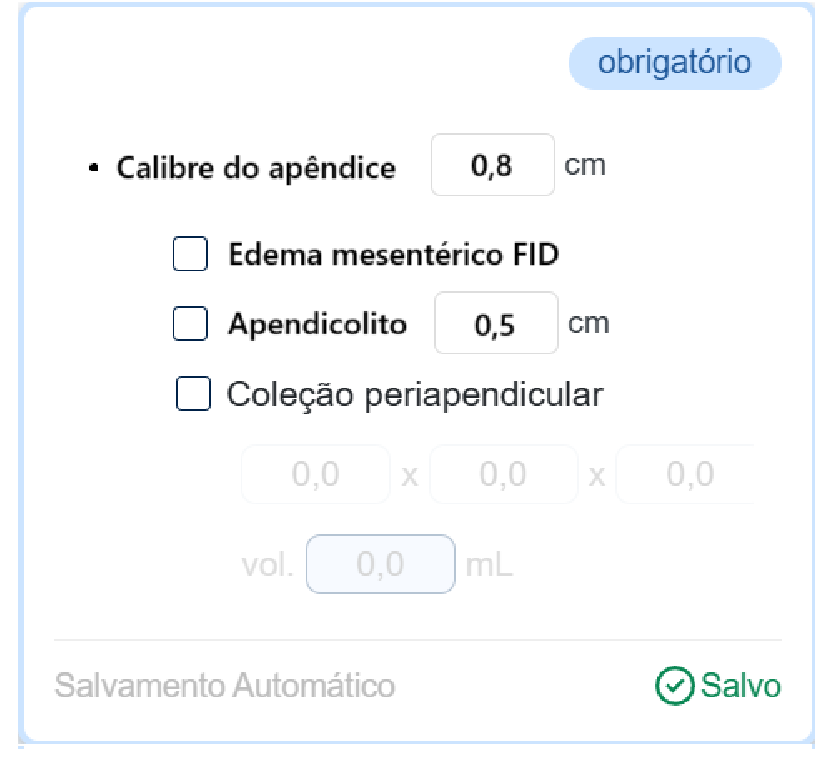Viewport: 833px width, 760px height.
Task: Click the cm unit beside Calibre field
Action: pyautogui.click(x=585, y=165)
